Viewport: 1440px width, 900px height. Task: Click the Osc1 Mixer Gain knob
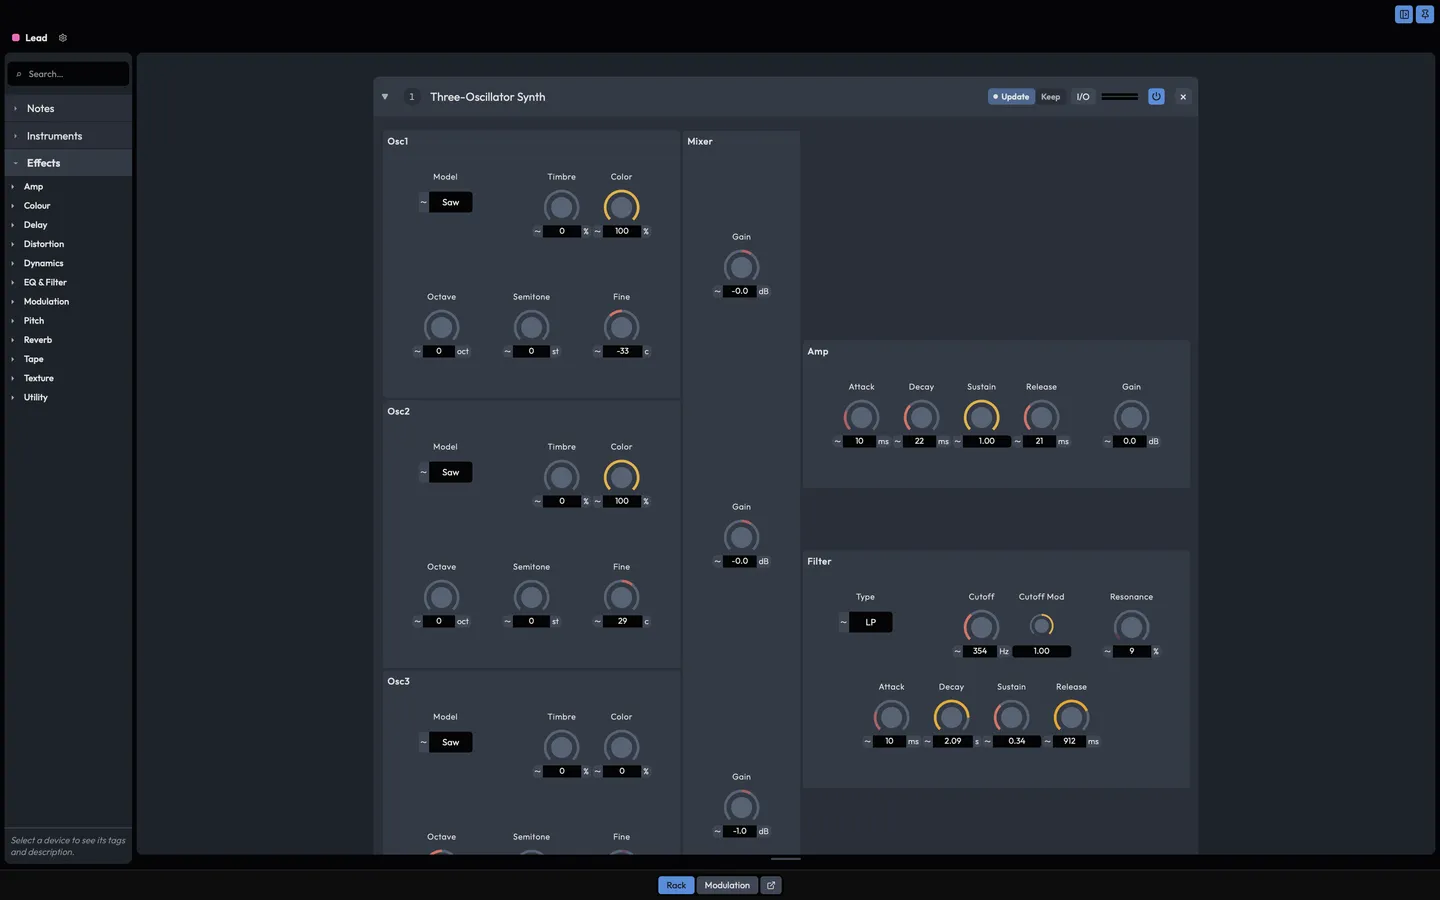click(741, 267)
